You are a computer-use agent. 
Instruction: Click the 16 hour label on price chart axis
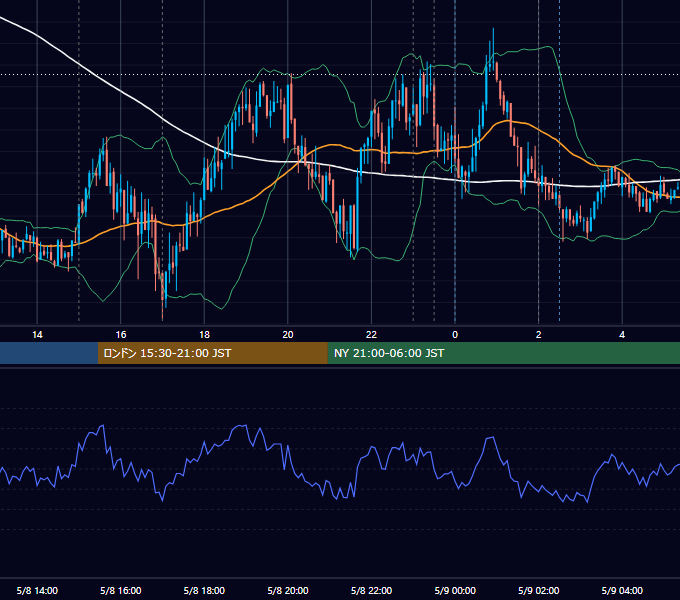121,335
